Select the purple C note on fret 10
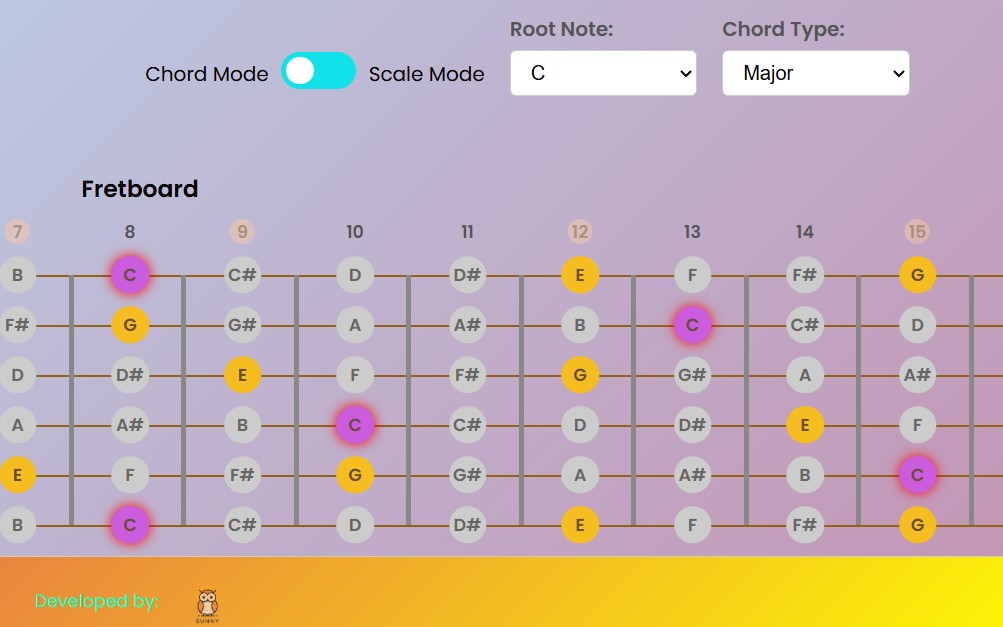 coord(355,426)
